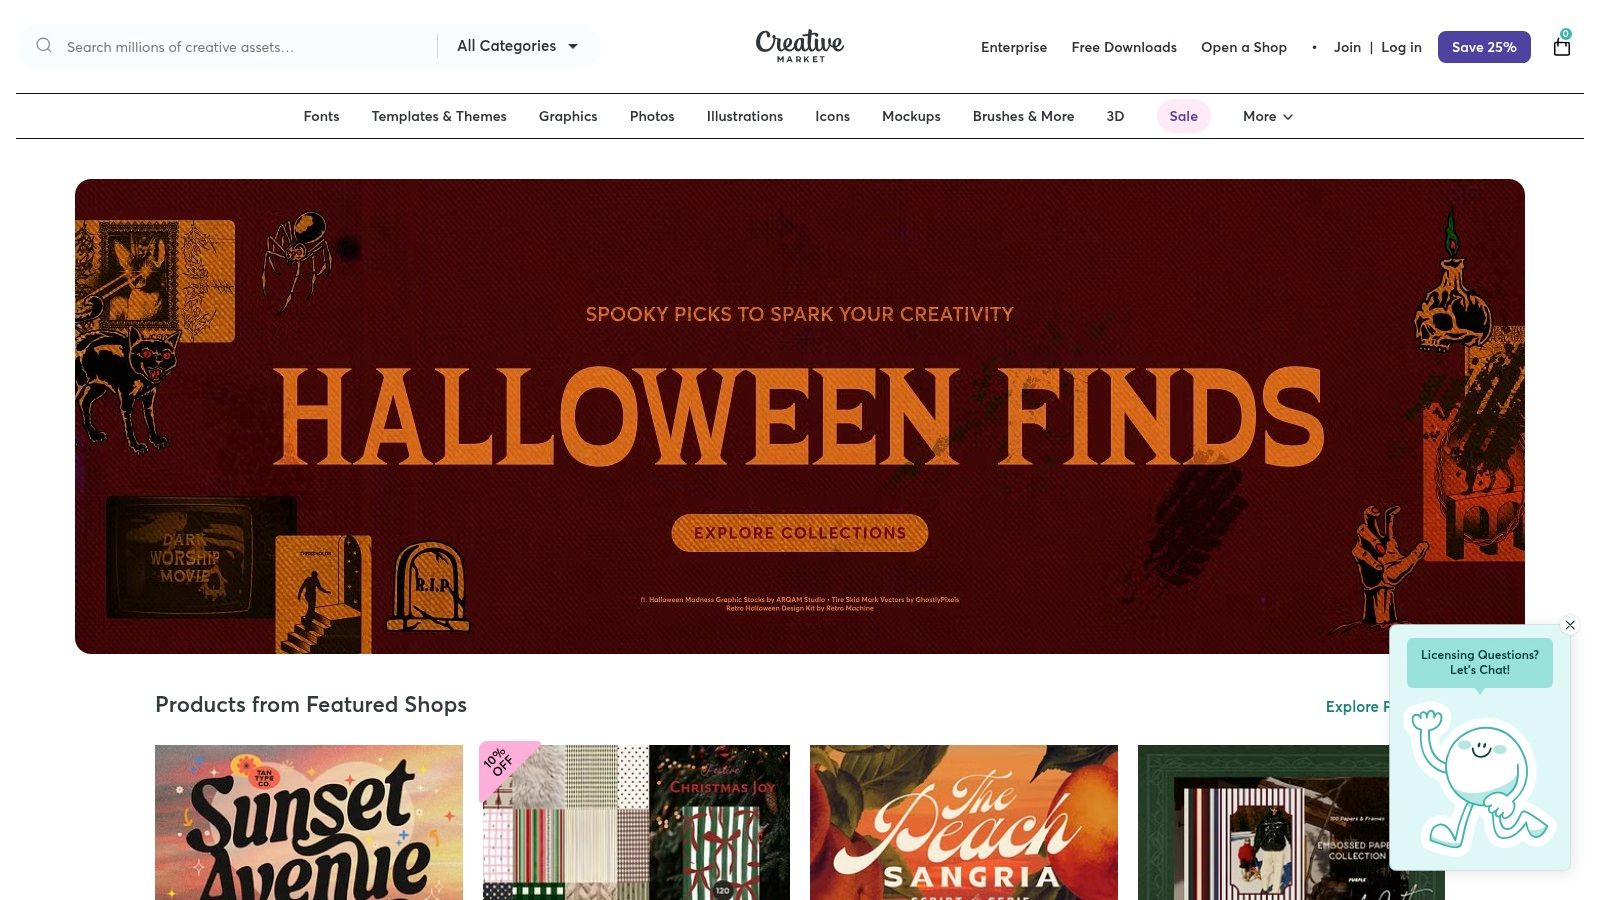Open Licensing Questions chat bubble
1600x900 pixels.
(1480, 662)
